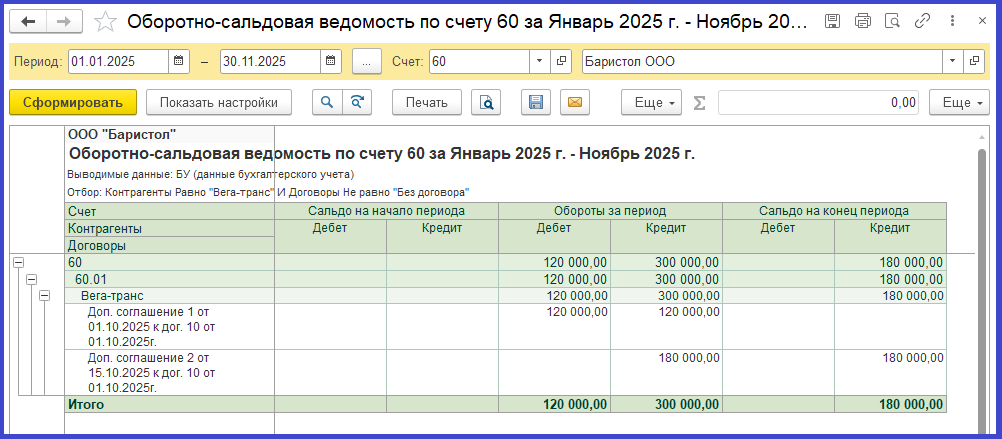Click the Сформировать button

tap(72, 102)
